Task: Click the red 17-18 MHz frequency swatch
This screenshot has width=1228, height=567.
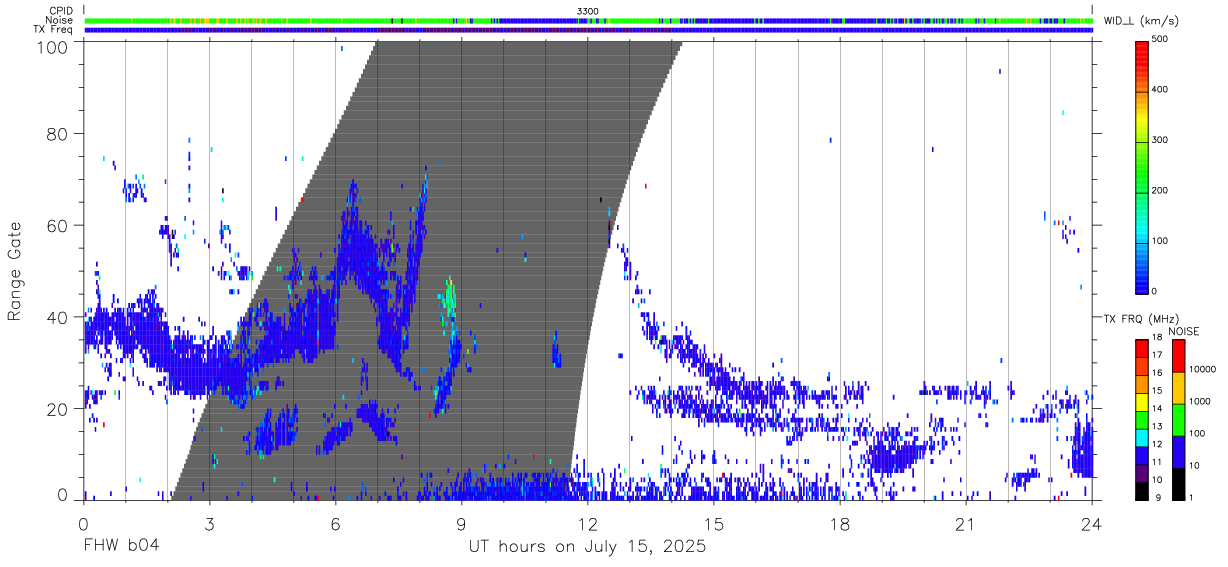Action: [1141, 348]
